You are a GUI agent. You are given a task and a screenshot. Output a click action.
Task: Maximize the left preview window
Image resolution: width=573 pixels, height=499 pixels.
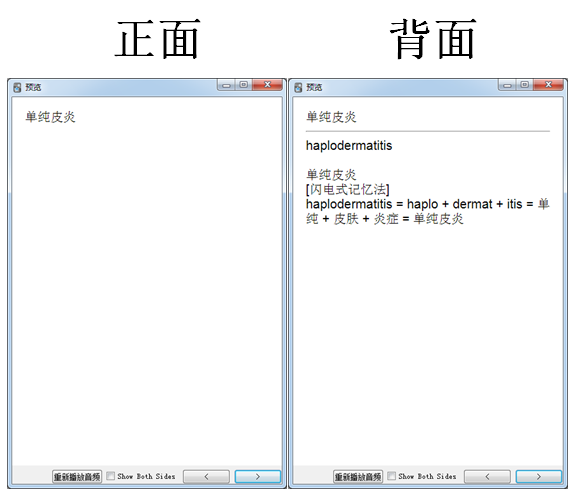click(244, 85)
